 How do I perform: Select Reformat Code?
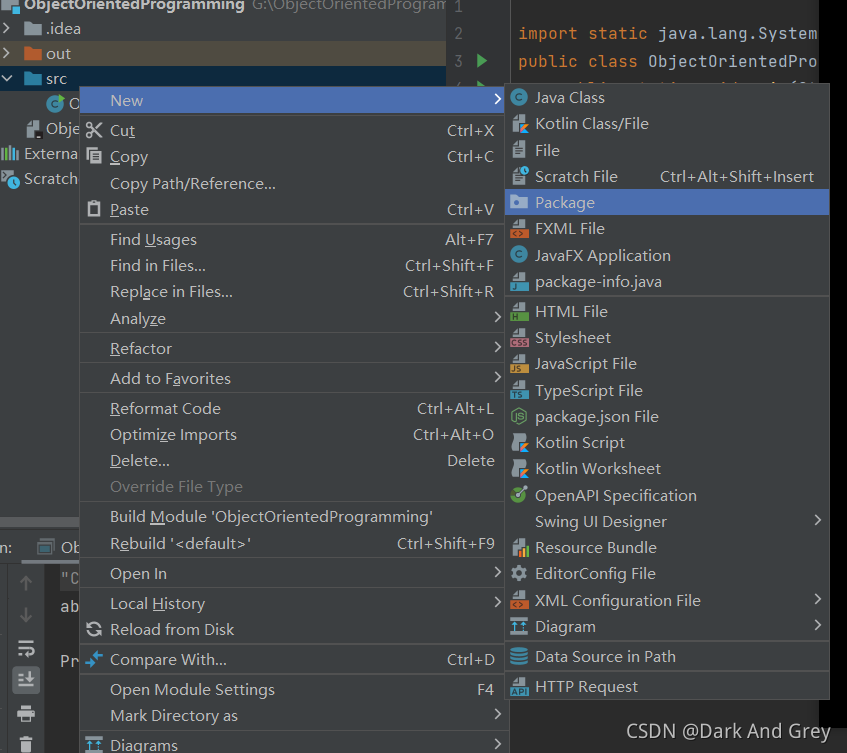(292, 408)
